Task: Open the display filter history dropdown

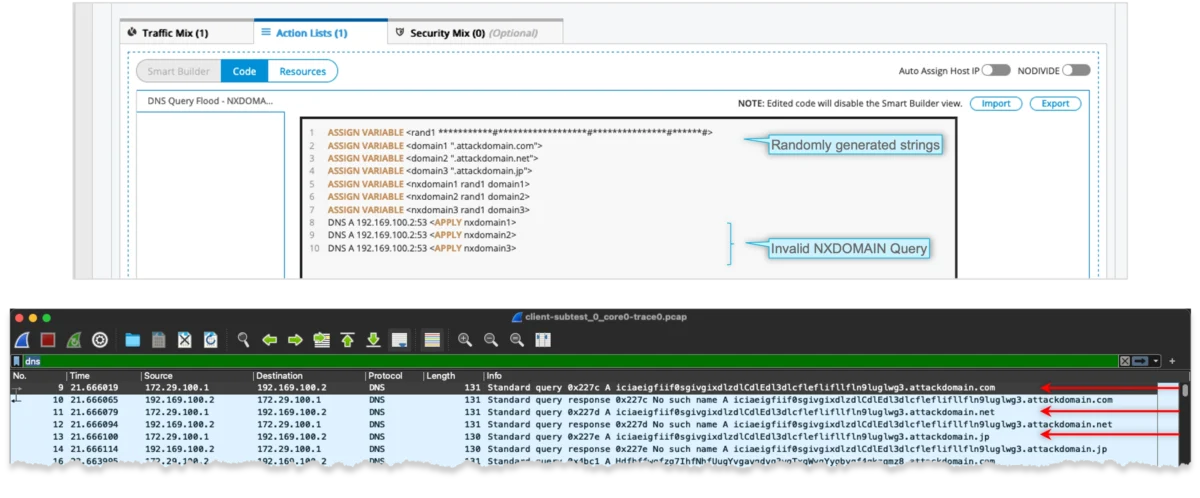Action: 1157,360
